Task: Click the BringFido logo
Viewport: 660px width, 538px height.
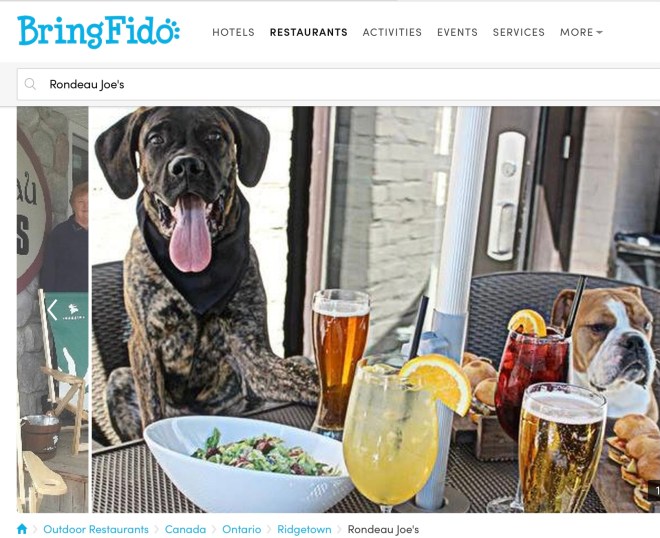Action: point(98,32)
